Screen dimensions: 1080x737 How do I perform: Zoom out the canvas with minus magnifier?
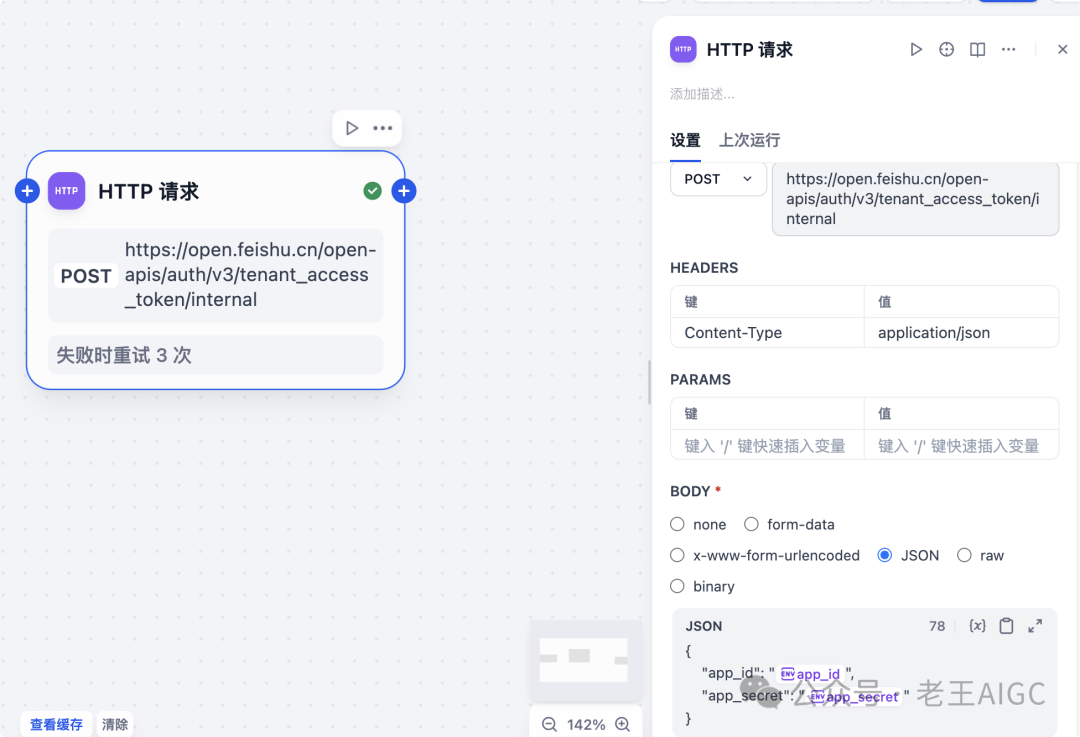click(x=549, y=724)
